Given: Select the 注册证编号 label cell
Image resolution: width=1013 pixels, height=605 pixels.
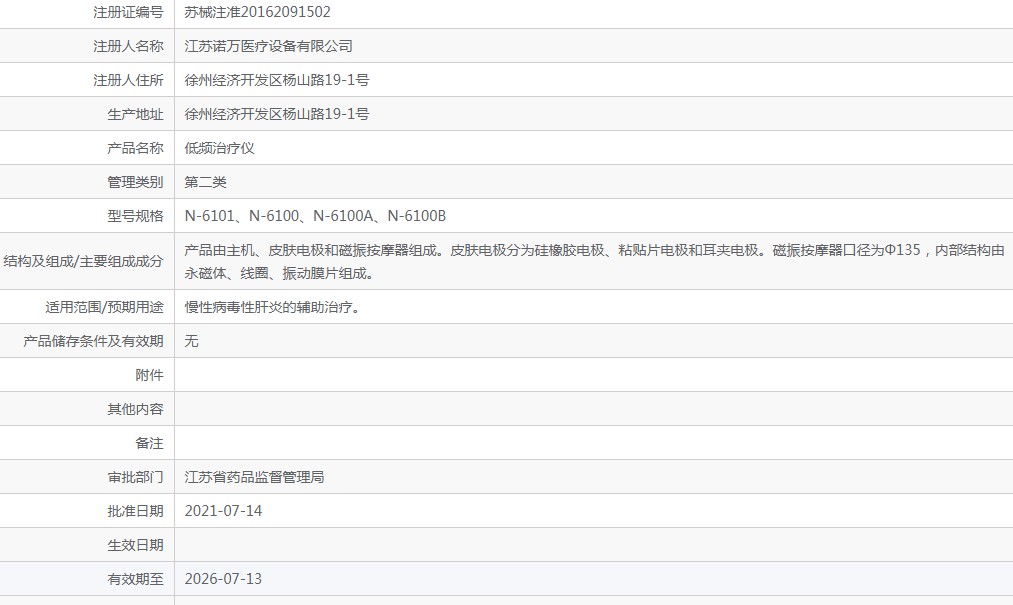Looking at the screenshot, I should (128, 12).
